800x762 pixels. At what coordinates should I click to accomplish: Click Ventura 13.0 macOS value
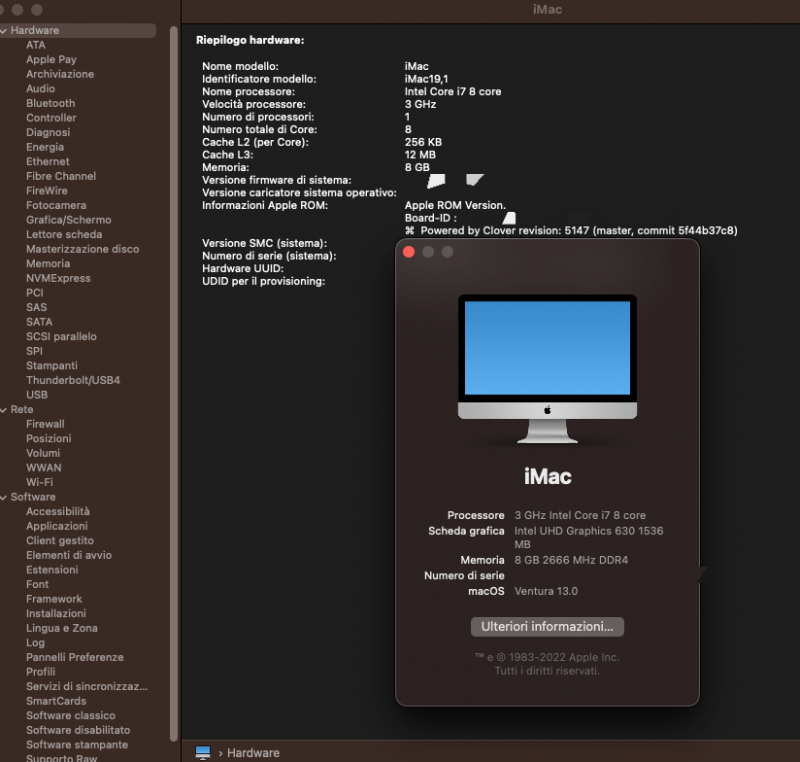coord(546,591)
